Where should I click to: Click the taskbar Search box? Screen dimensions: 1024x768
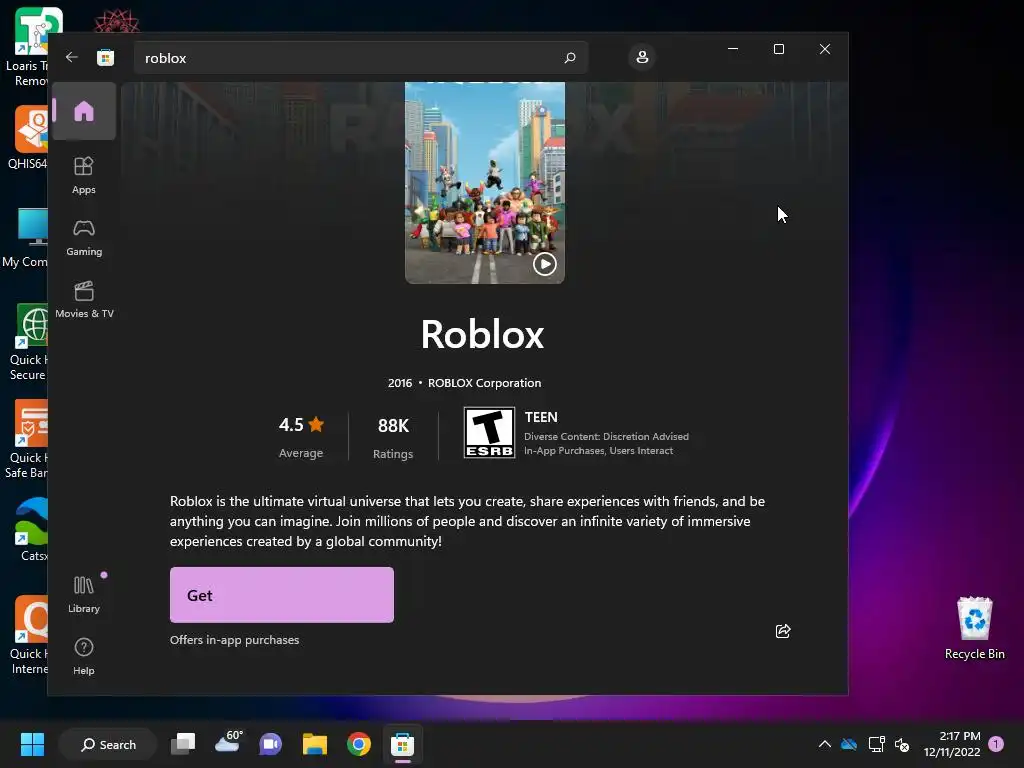click(x=108, y=744)
